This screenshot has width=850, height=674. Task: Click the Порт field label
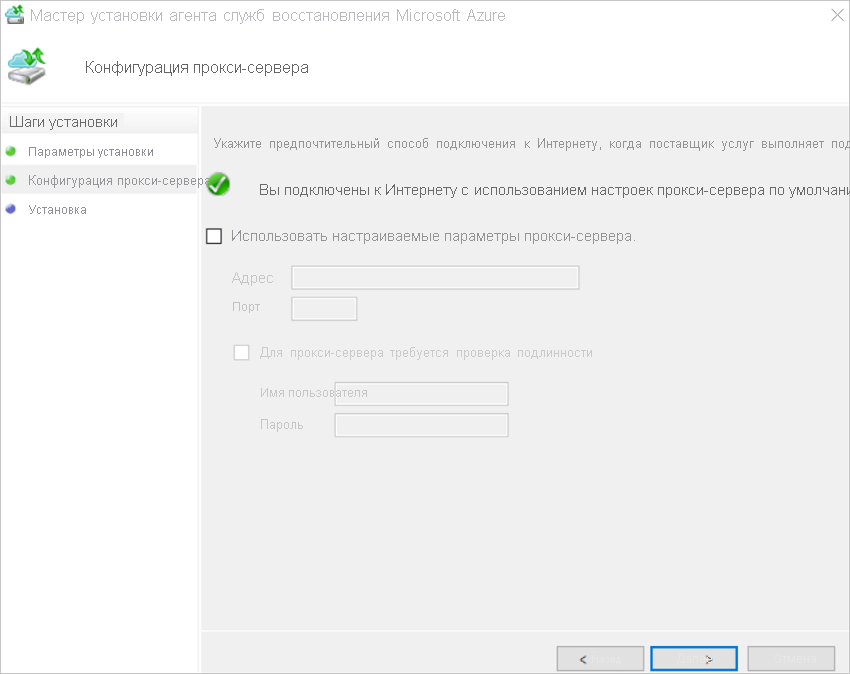[246, 307]
